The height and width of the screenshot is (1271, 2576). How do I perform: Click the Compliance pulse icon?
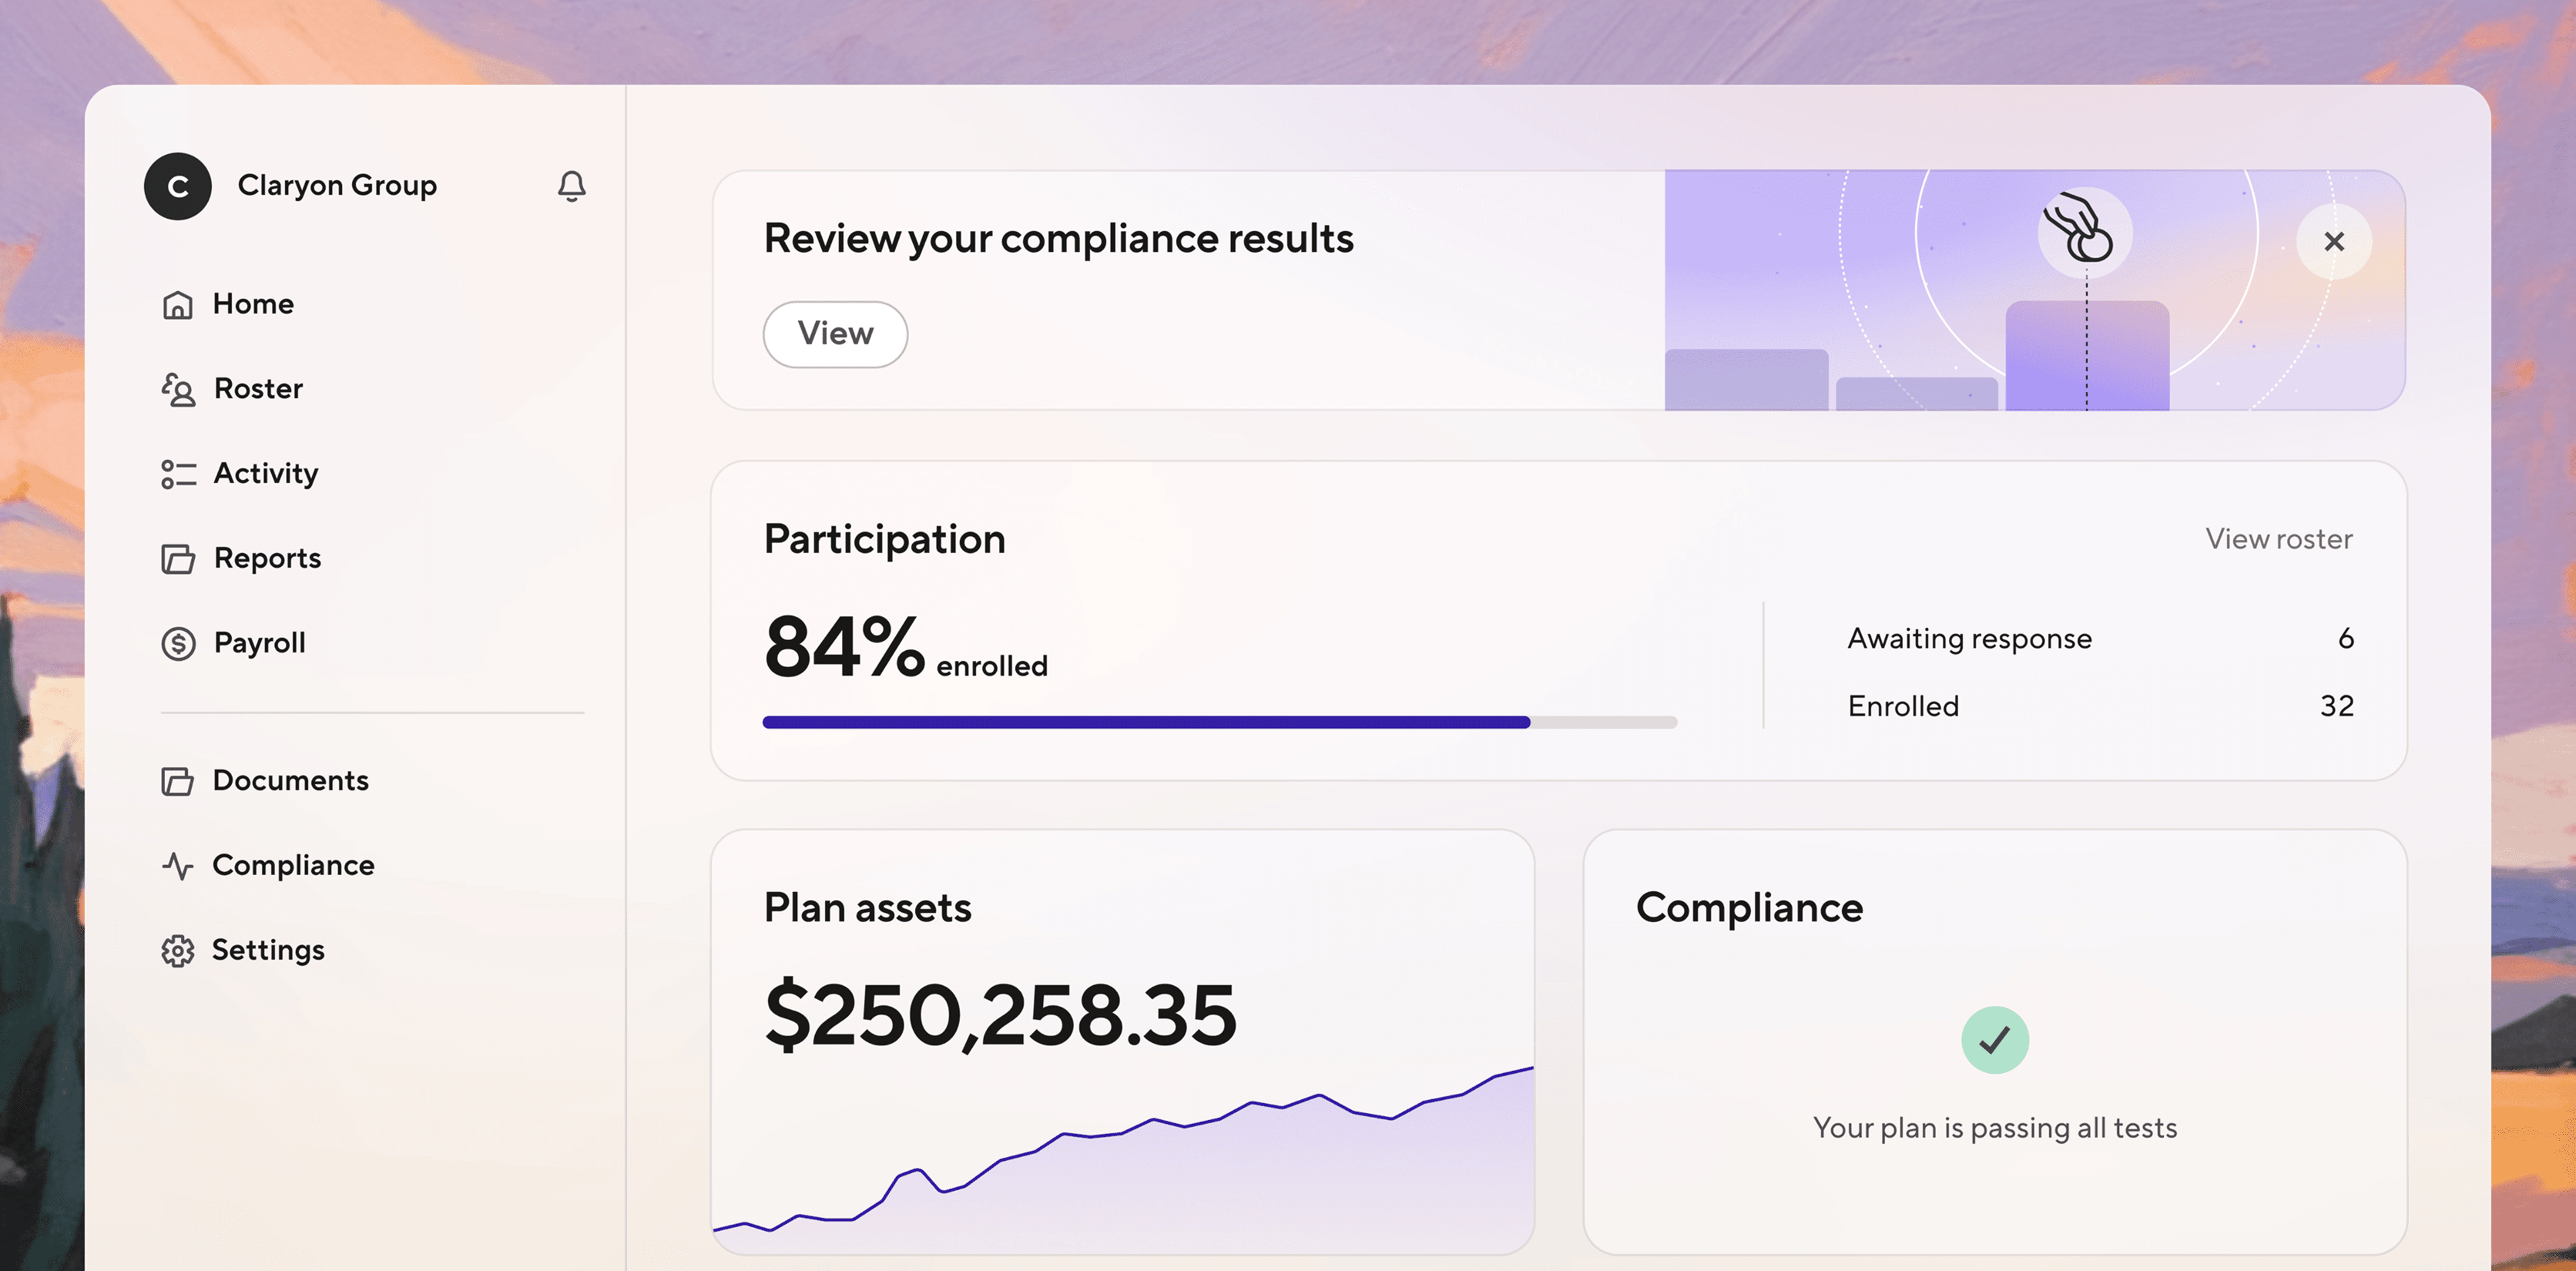click(x=178, y=865)
